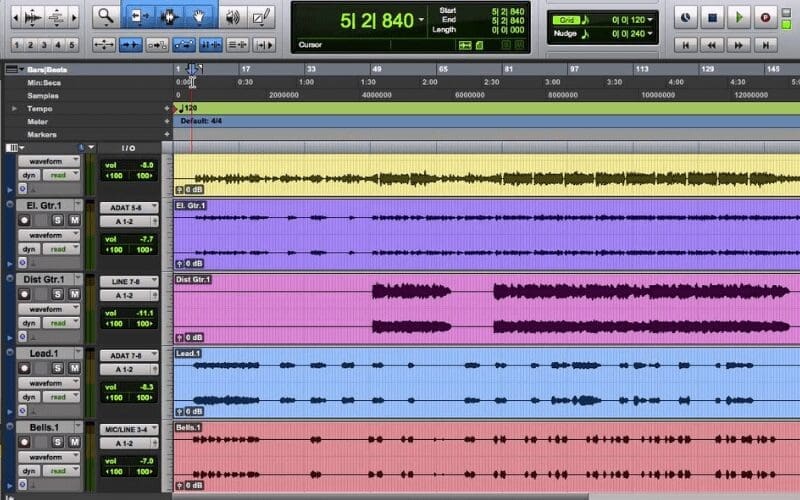The height and width of the screenshot is (500, 800).
Task: Toggle Zoom Toggle button with four arrows
Action: (104, 45)
